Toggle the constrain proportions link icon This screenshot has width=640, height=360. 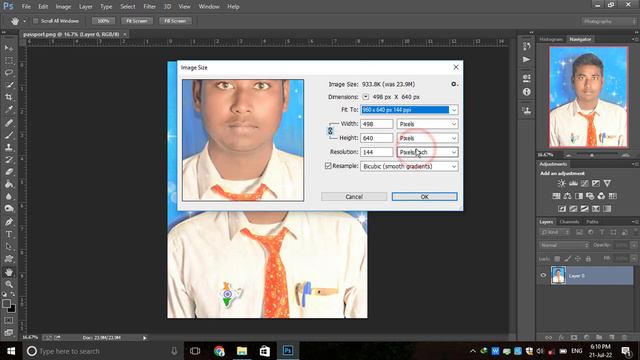(x=330, y=131)
